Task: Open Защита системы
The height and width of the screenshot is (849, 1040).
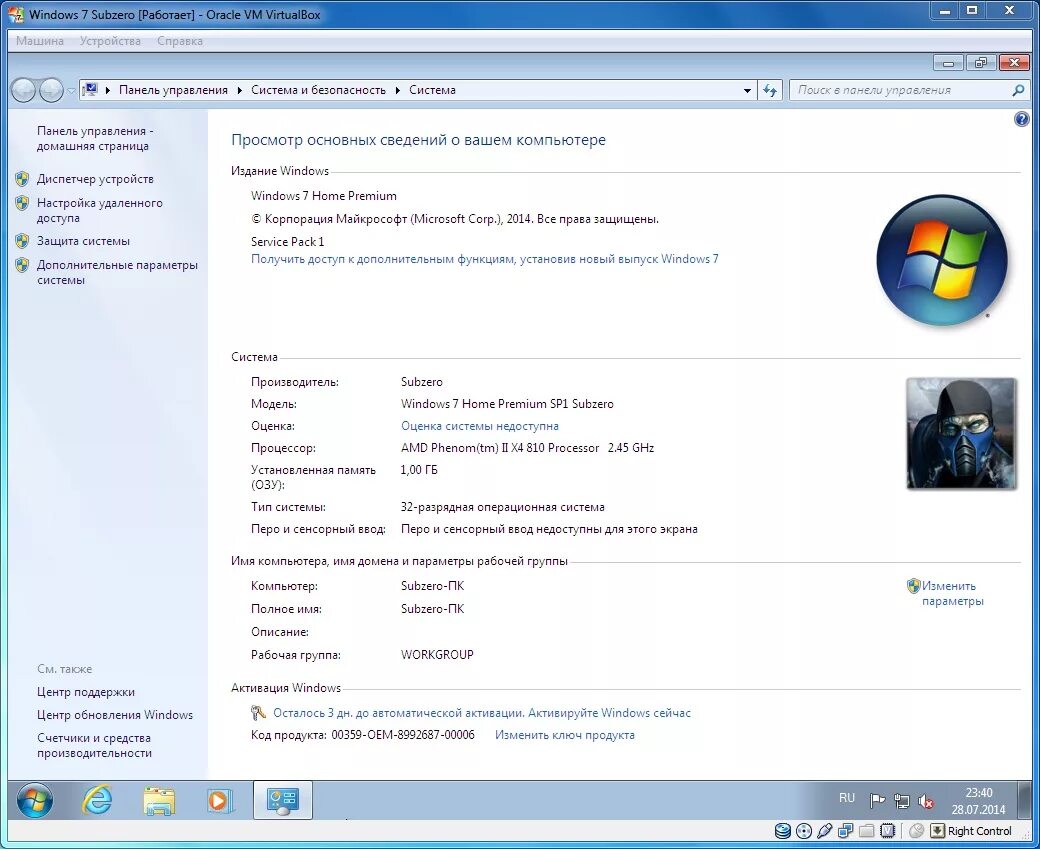Action: pos(84,241)
